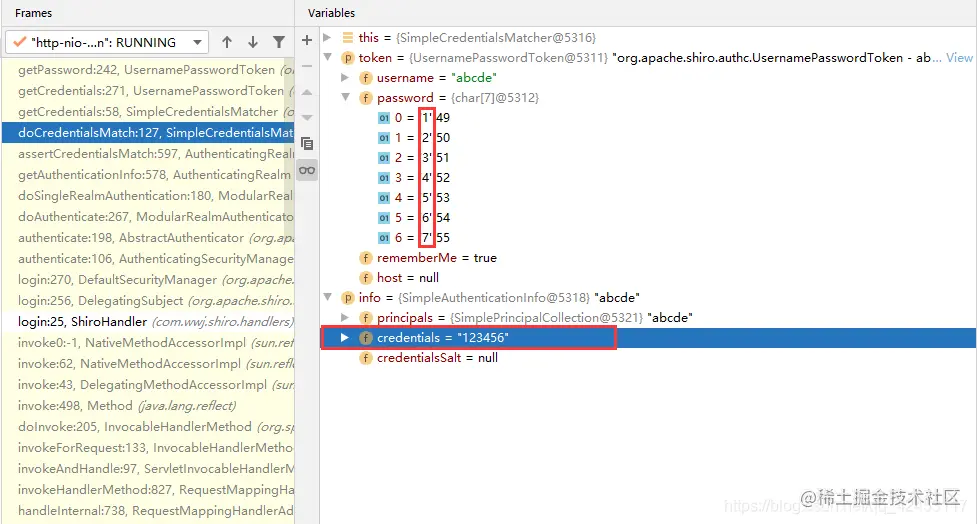
Task: Select the rememberMe = true row
Action: pos(648,258)
